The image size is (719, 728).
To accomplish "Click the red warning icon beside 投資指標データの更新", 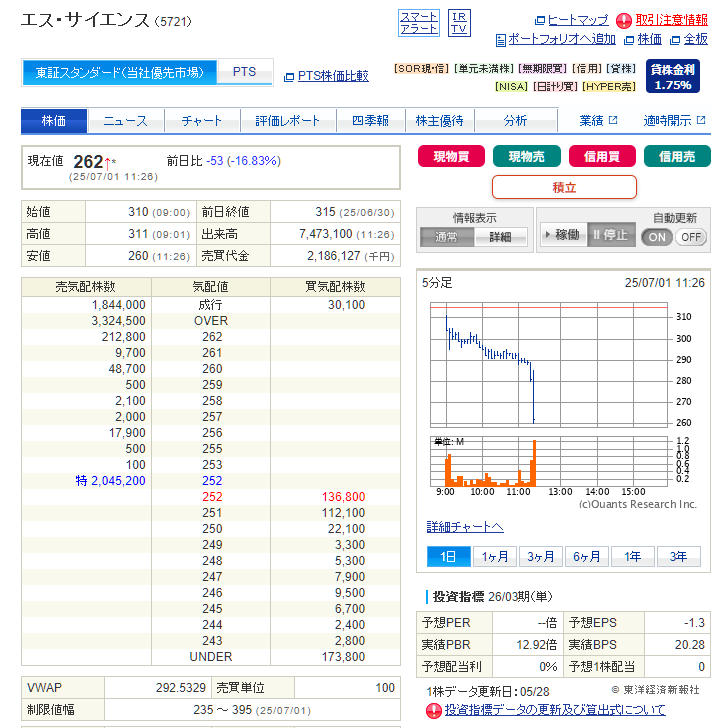I will click(x=434, y=710).
